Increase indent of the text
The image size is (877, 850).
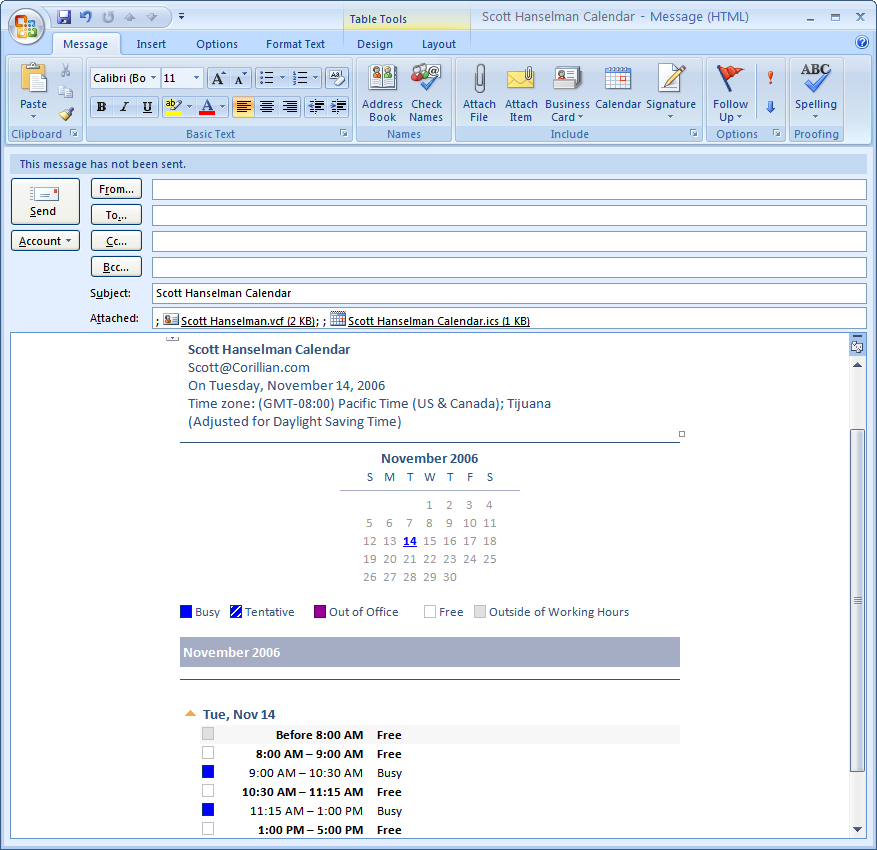338,107
